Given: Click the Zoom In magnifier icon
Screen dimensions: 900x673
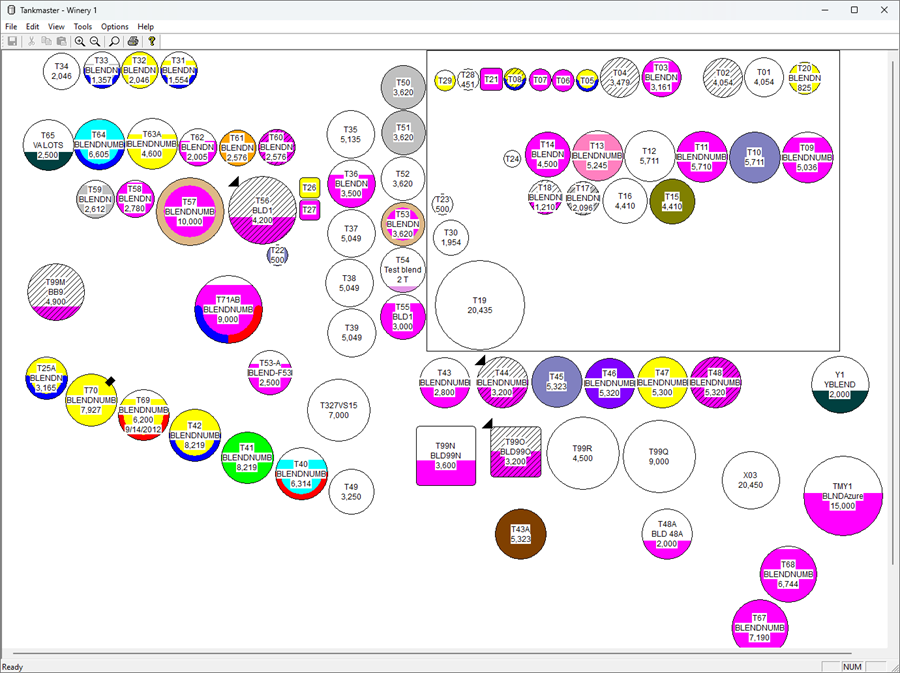Looking at the screenshot, I should pos(80,41).
